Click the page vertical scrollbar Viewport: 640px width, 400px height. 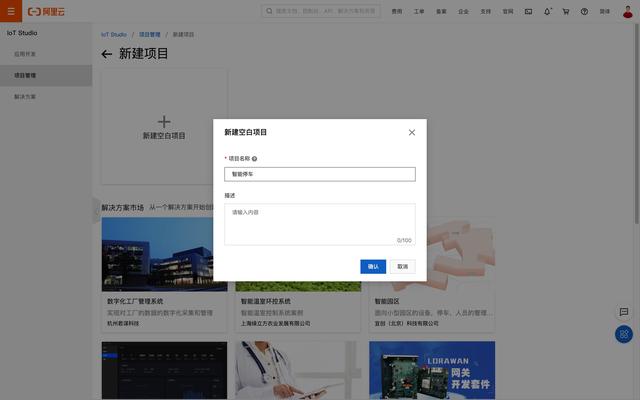[637, 122]
